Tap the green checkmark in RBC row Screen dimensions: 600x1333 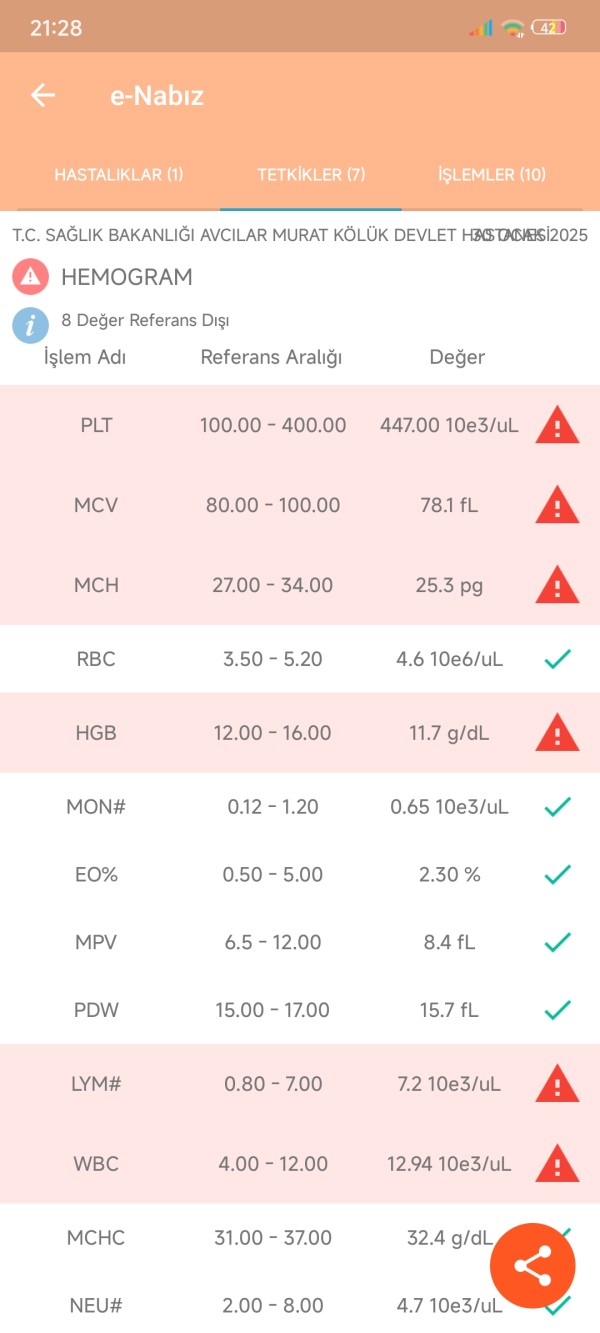[557, 659]
